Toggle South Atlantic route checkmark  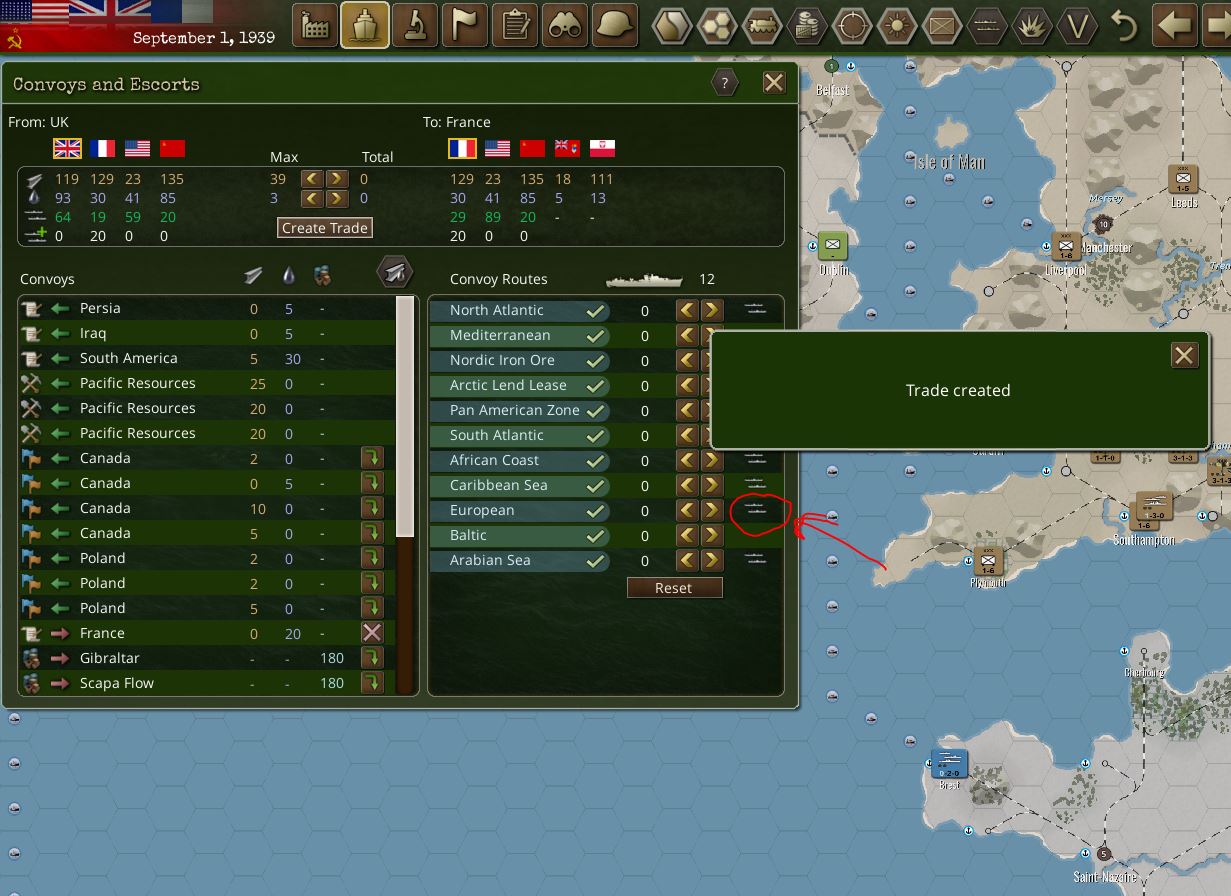tap(595, 436)
